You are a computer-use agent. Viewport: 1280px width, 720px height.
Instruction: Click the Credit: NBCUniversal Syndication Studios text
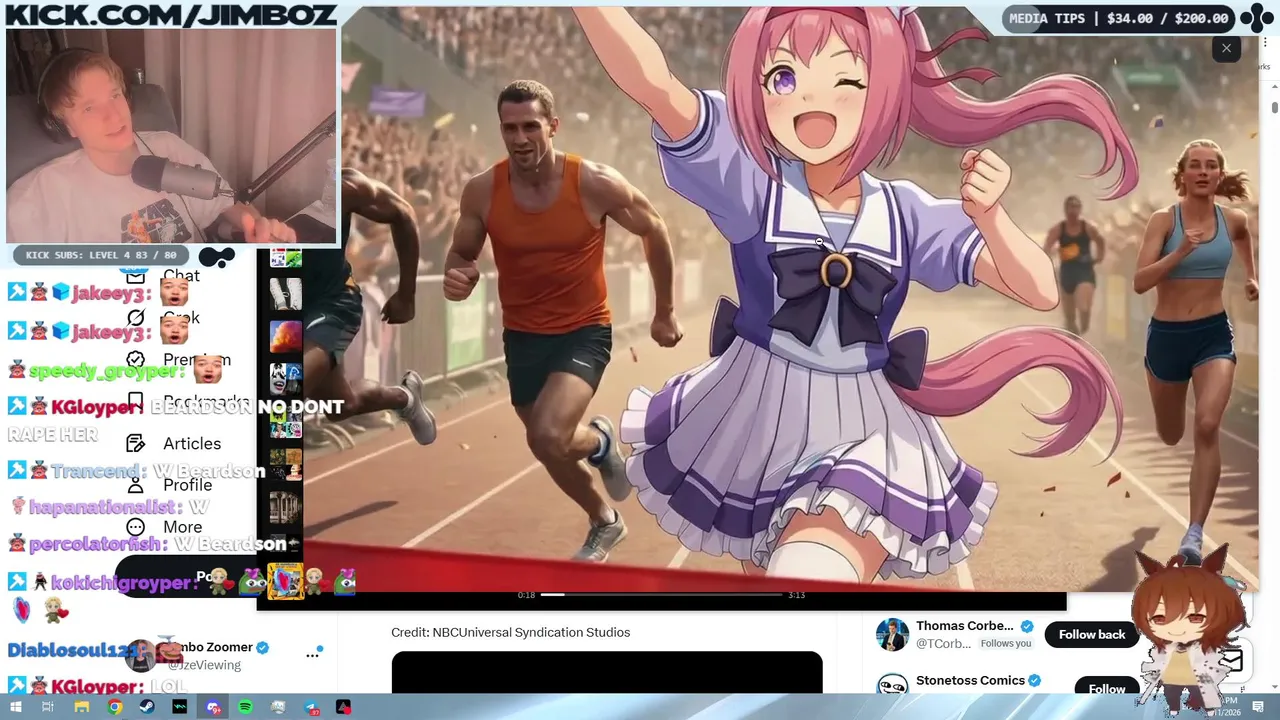click(510, 632)
